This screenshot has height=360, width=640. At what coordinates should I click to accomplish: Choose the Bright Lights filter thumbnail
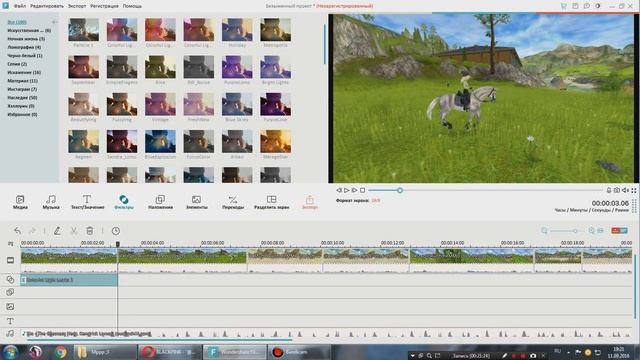click(276, 67)
